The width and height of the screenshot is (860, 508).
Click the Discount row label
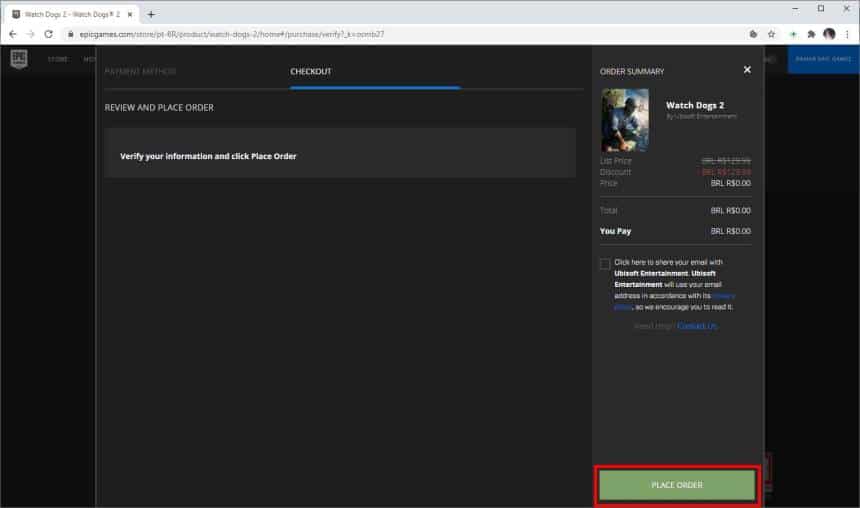click(615, 172)
